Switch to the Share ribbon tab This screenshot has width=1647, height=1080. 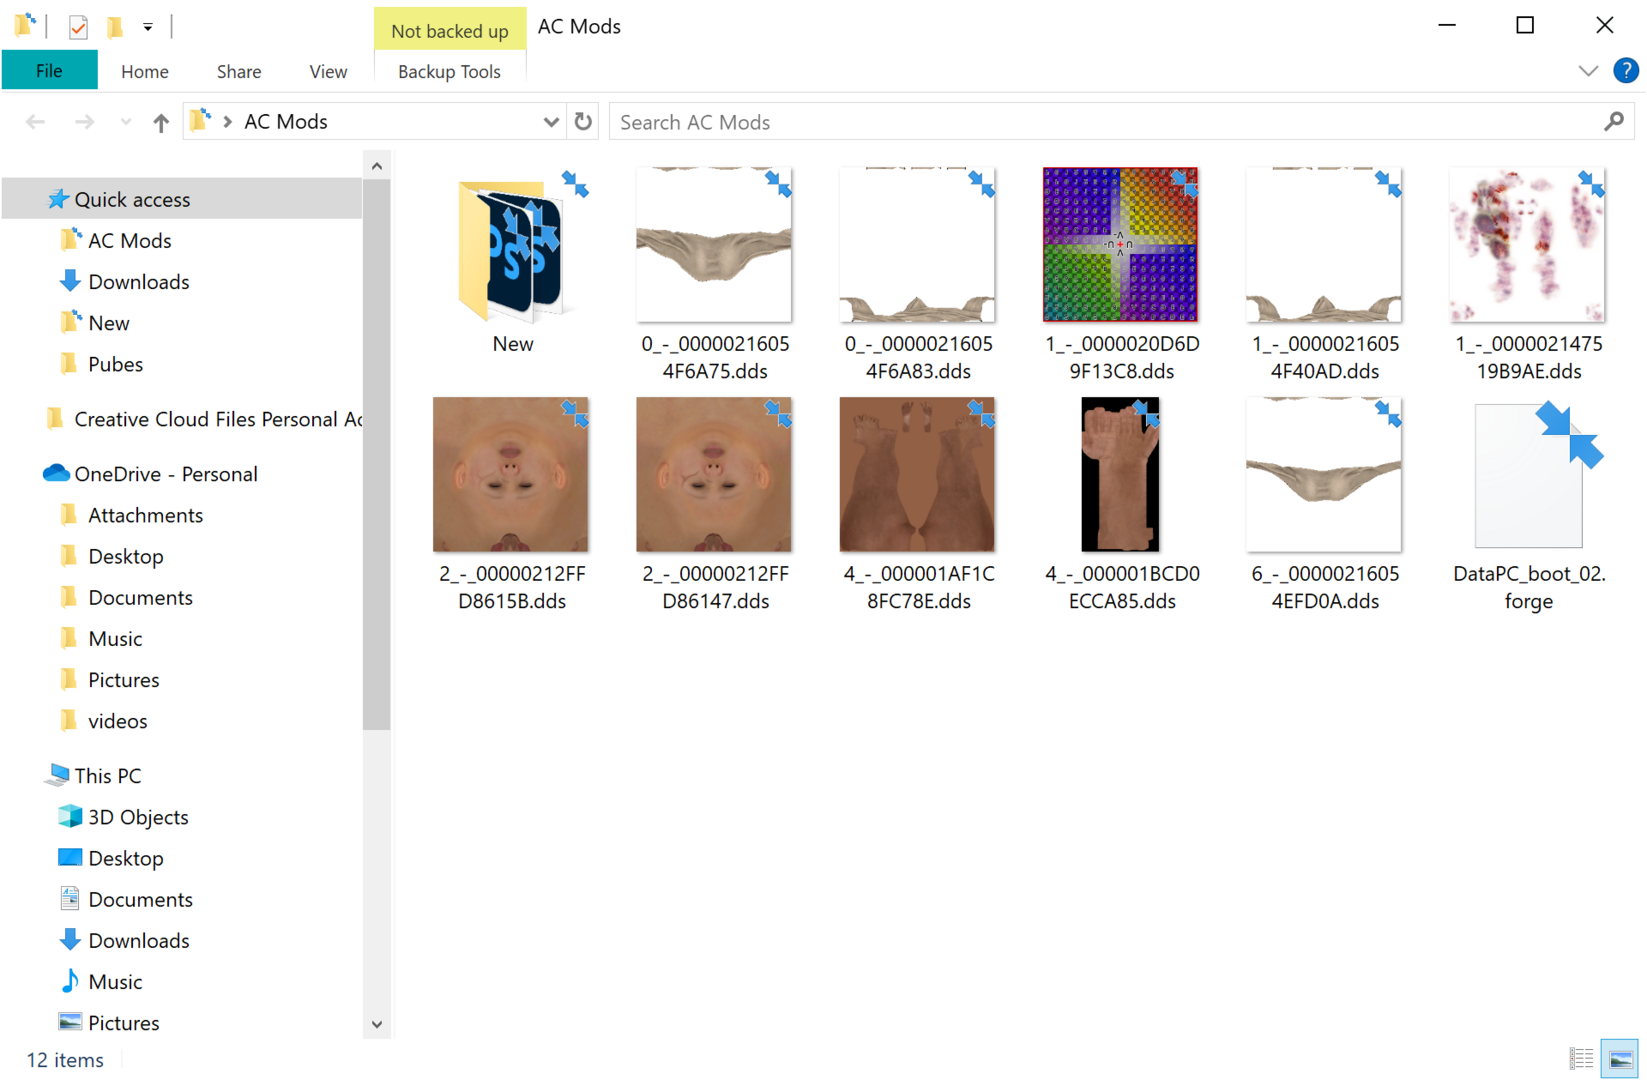[x=239, y=71]
